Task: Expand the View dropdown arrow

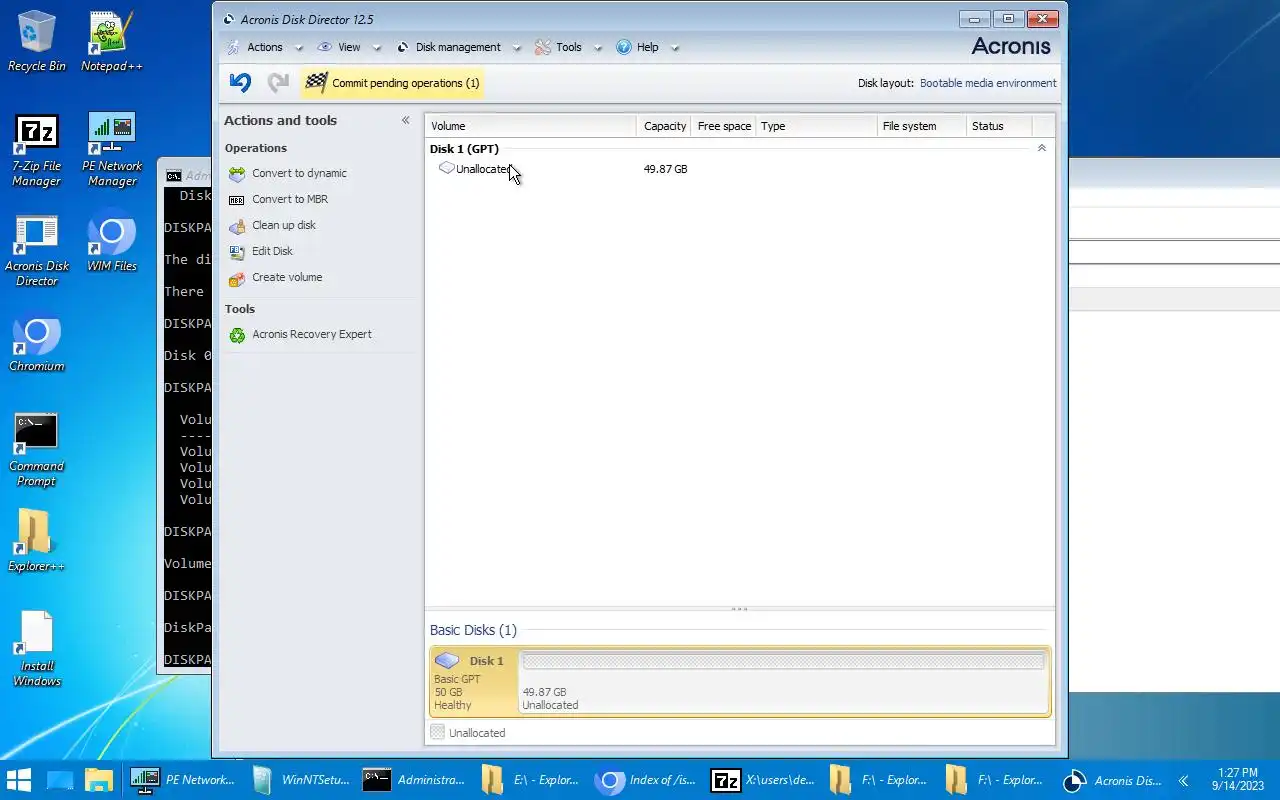Action: click(x=377, y=48)
